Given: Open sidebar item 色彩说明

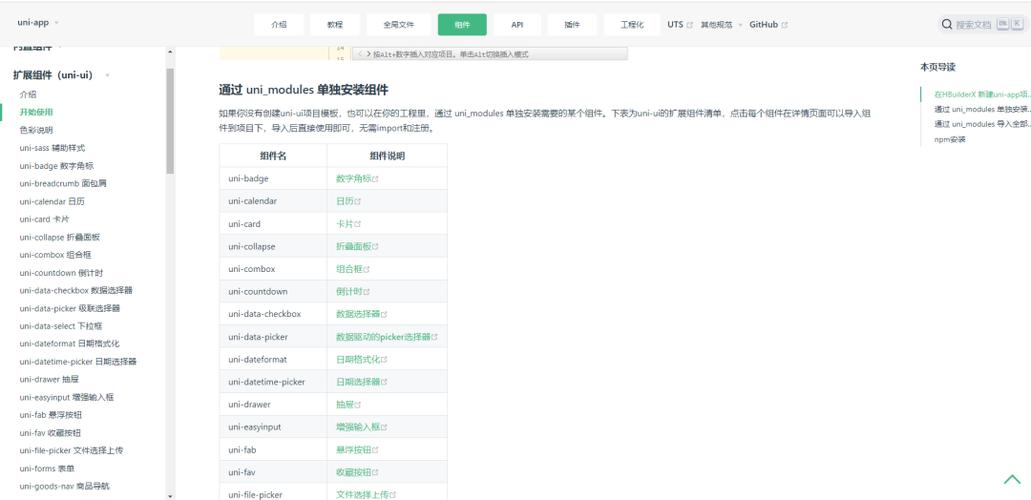Looking at the screenshot, I should (x=36, y=130).
